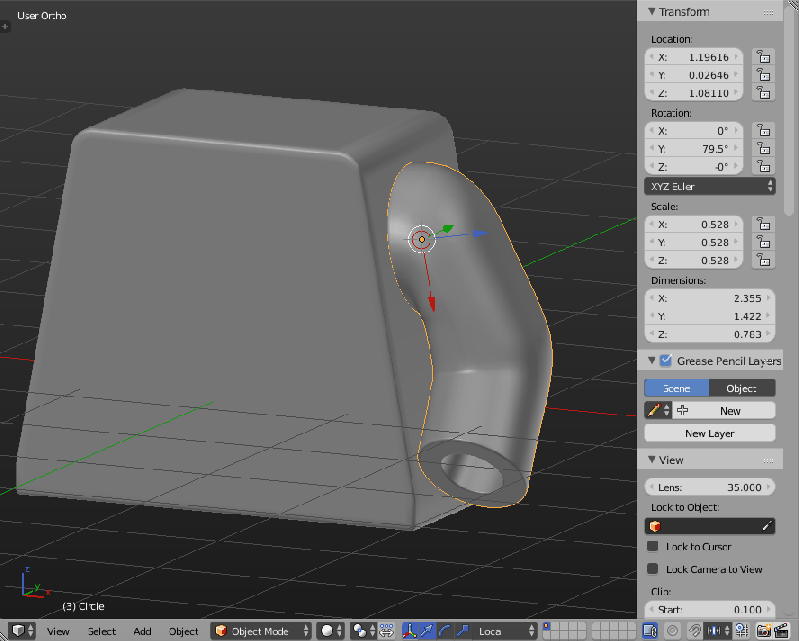
Task: Select Scene grease pencil source
Action: click(677, 388)
